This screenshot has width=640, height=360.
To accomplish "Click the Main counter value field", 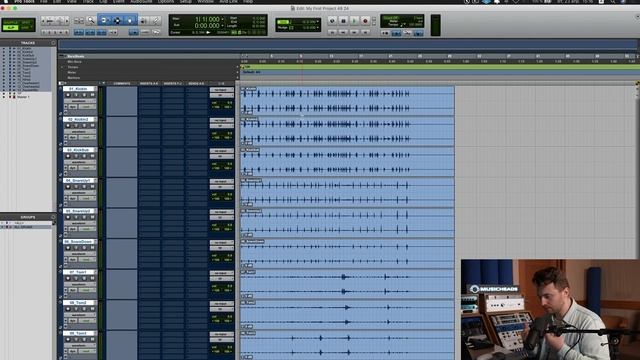I will click(x=207, y=19).
